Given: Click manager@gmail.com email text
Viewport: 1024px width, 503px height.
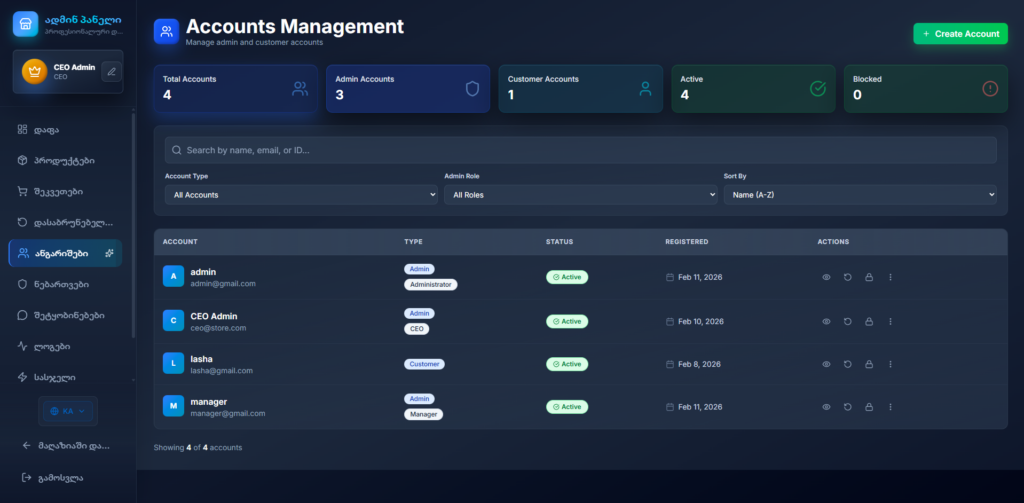Looking at the screenshot, I should point(228,414).
